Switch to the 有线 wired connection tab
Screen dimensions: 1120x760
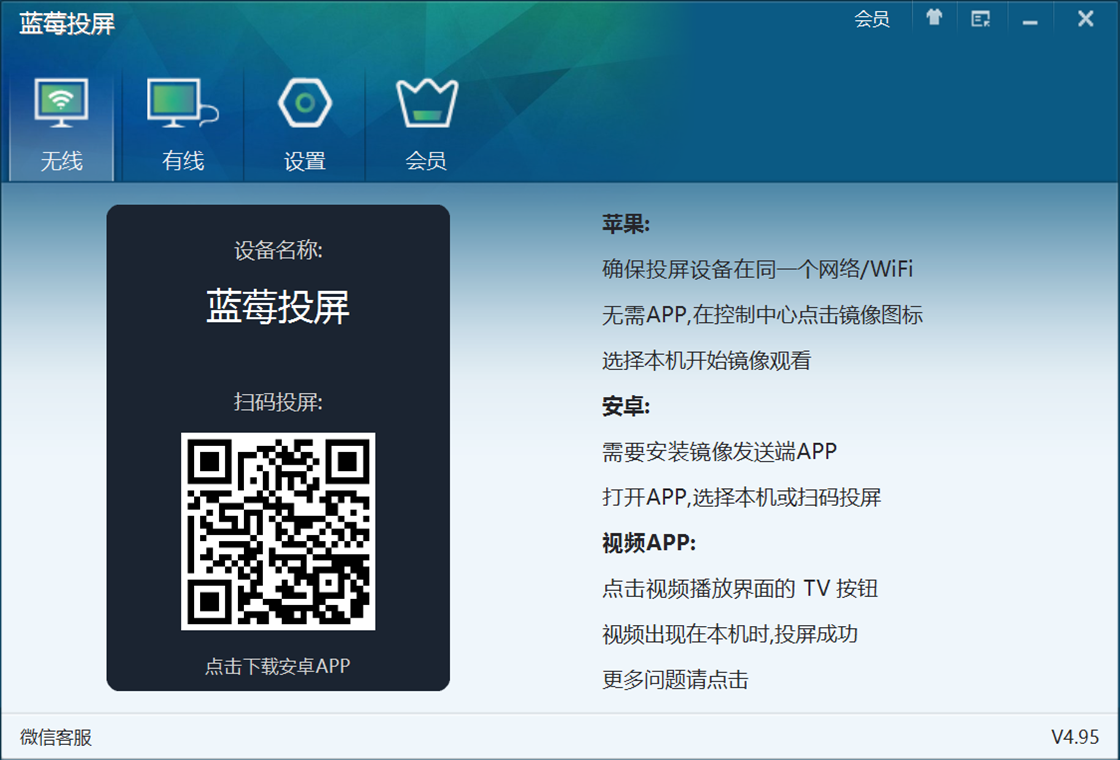coord(183,126)
